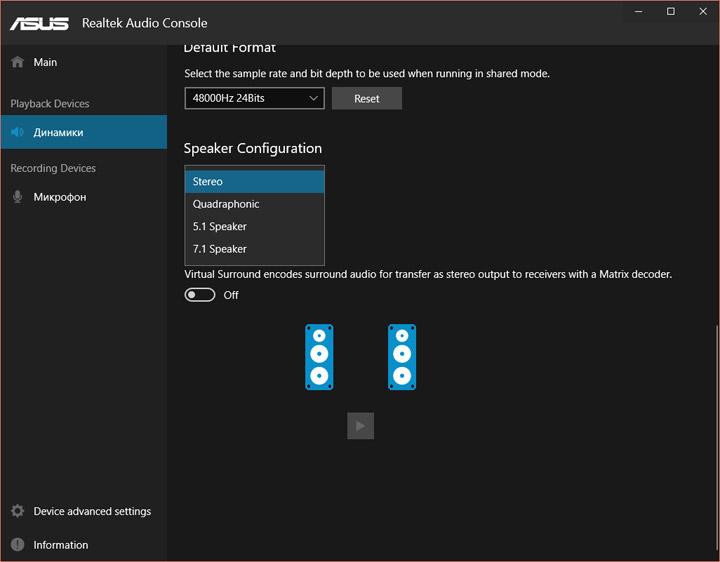Play the speaker test sound
The height and width of the screenshot is (562, 720).
[x=360, y=426]
